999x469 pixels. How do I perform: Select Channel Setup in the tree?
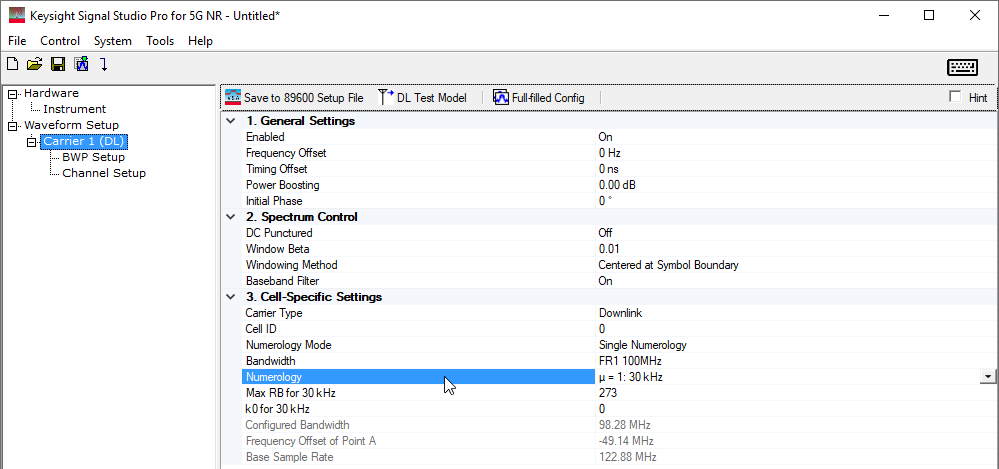(104, 173)
